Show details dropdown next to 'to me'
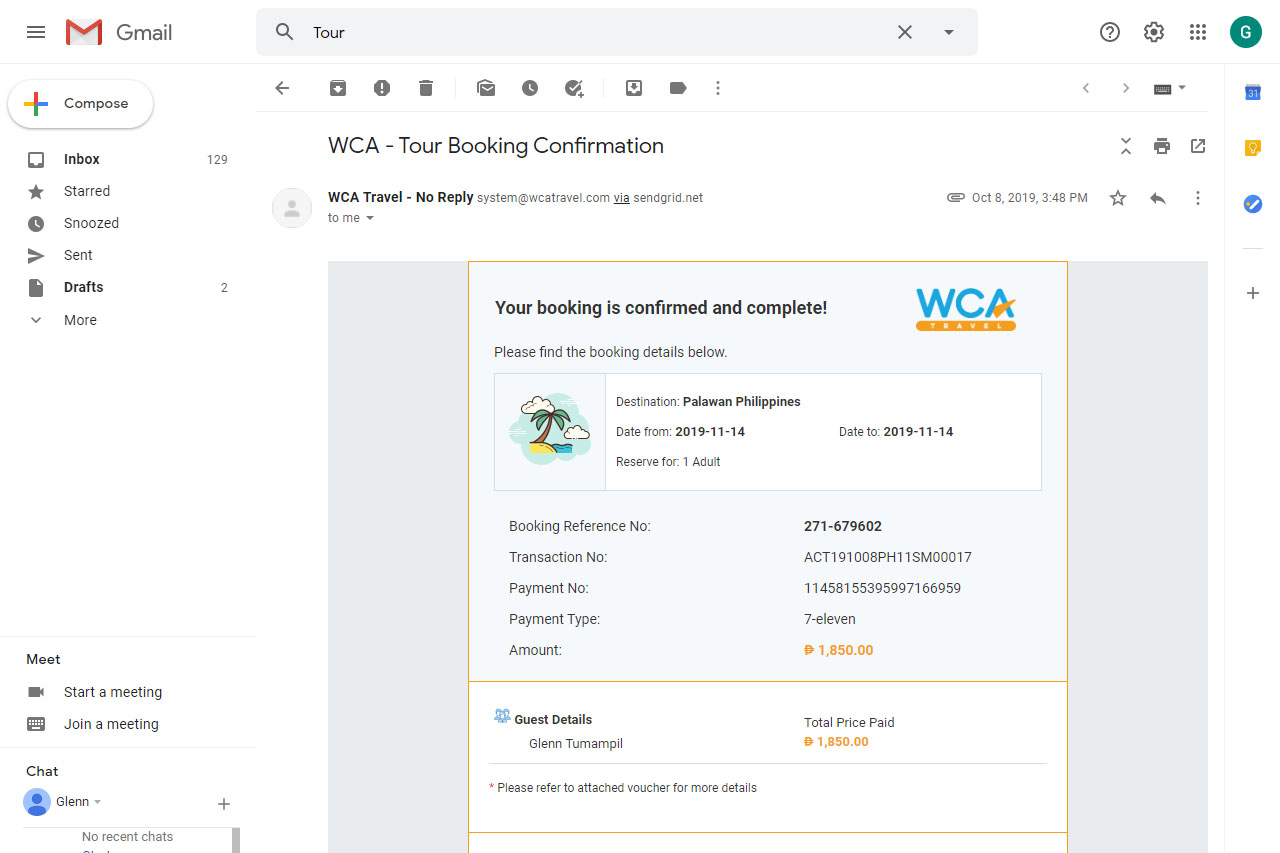The width and height of the screenshot is (1280, 853). (370, 218)
